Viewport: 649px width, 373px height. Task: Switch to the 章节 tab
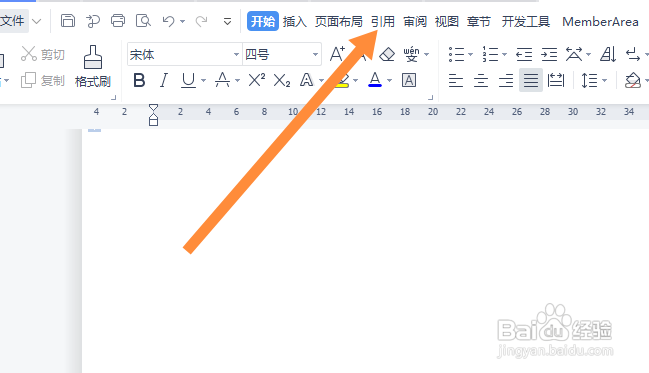pyautogui.click(x=479, y=22)
